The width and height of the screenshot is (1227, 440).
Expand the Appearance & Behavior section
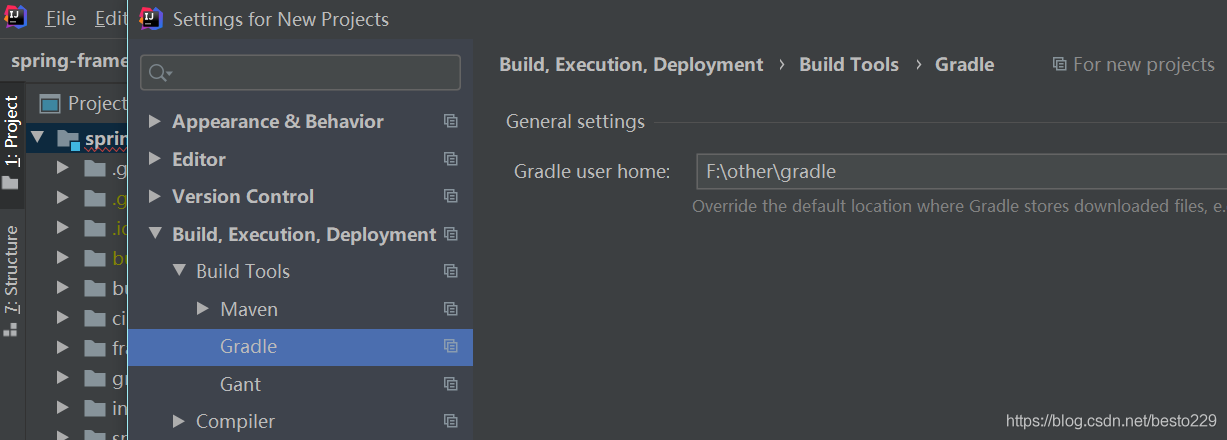point(155,121)
